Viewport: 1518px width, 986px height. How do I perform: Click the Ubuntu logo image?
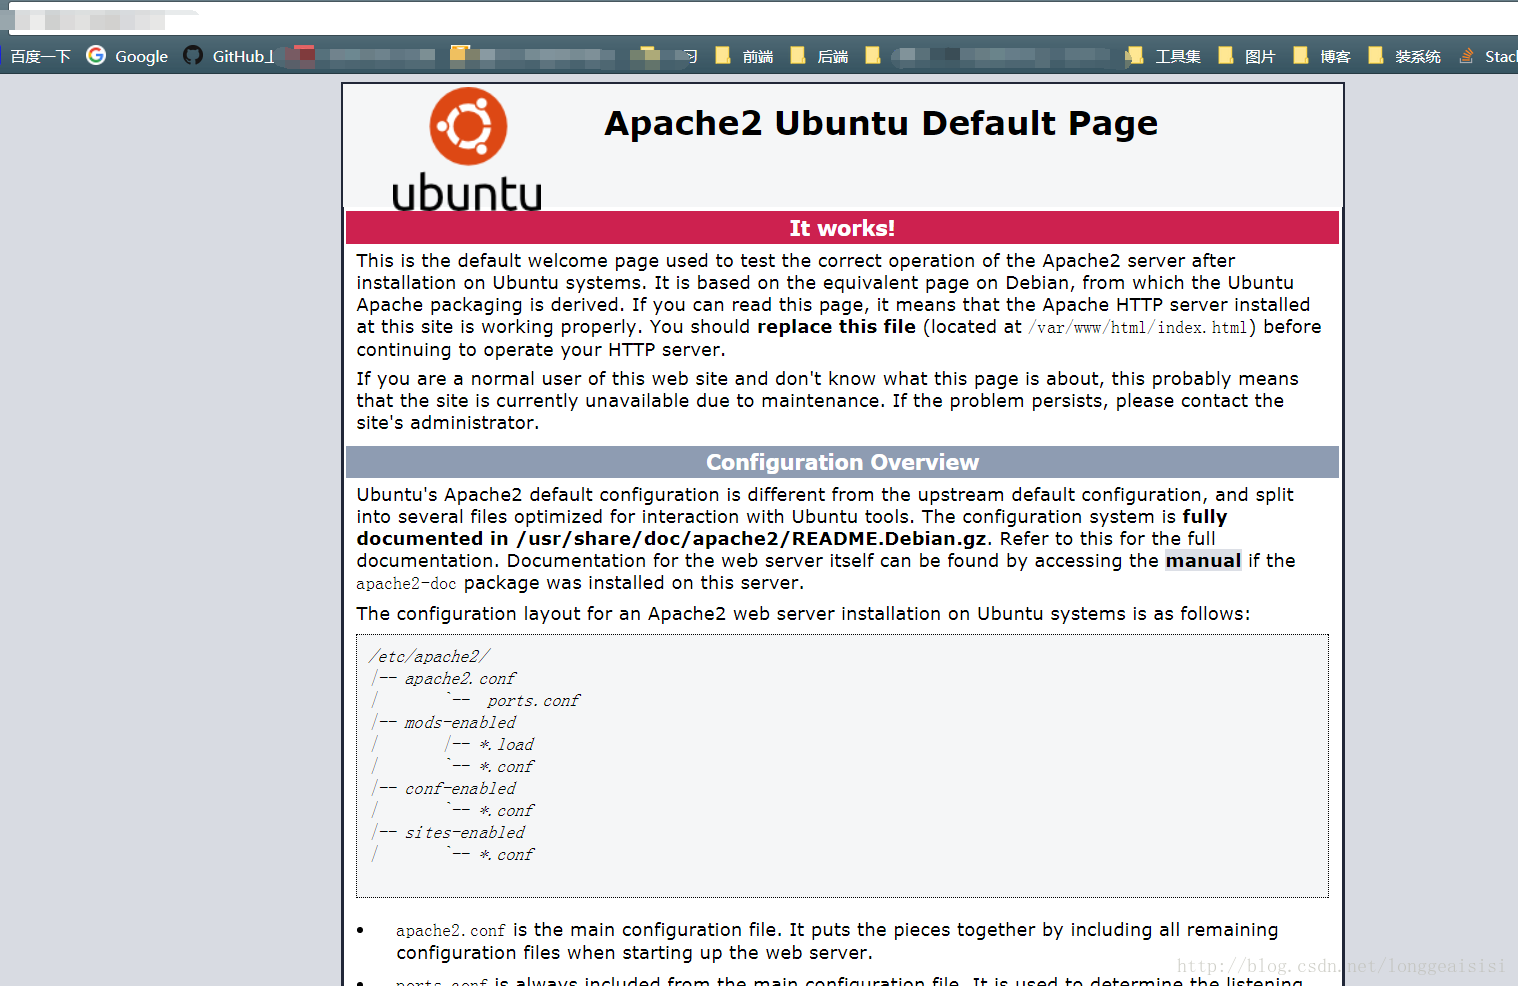pyautogui.click(x=467, y=149)
